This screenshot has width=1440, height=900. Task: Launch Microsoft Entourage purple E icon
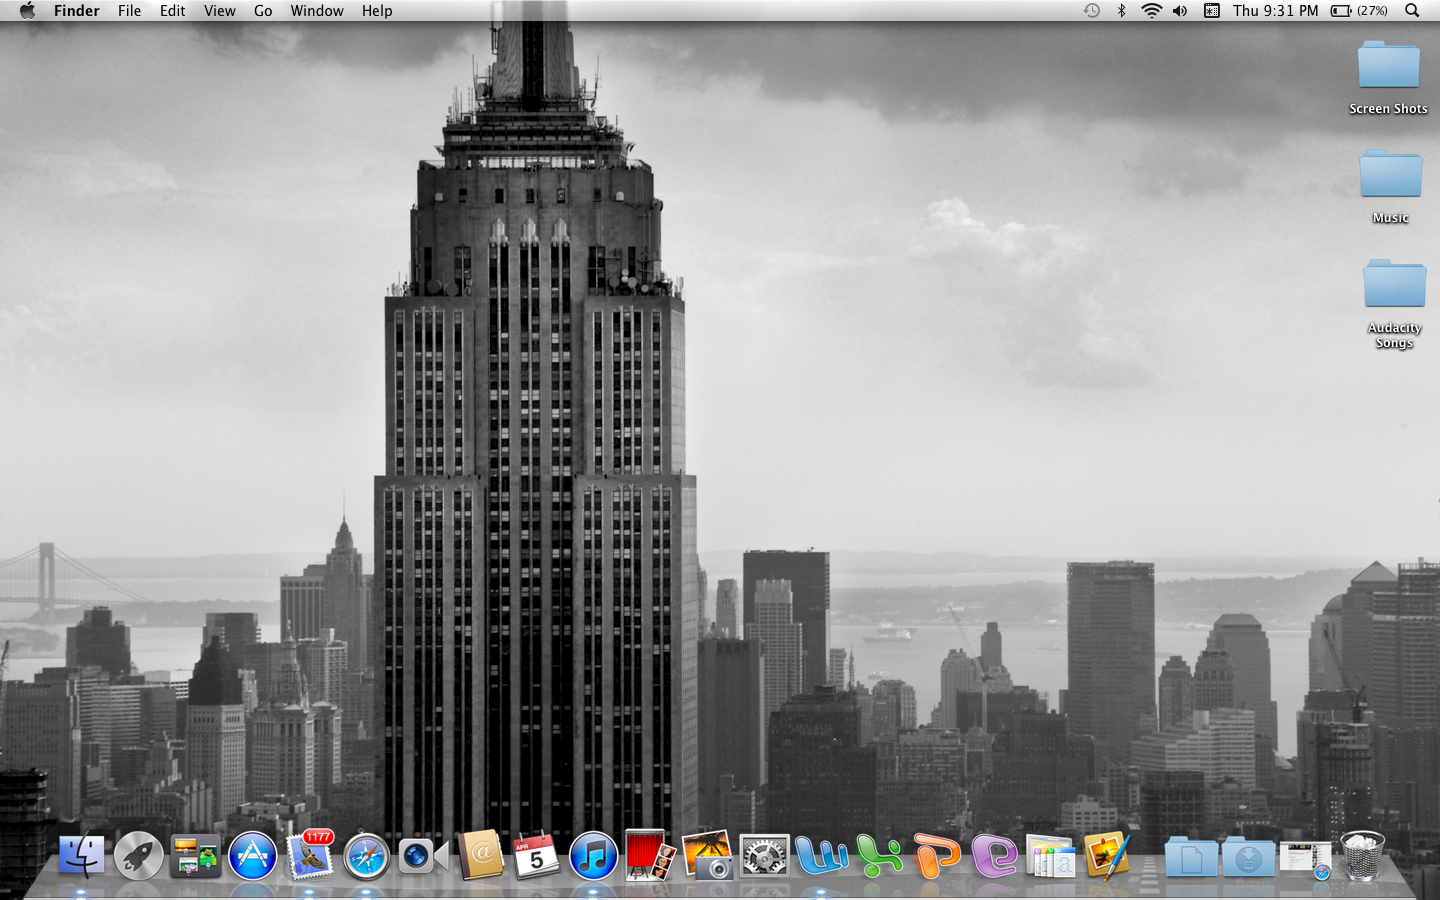994,856
